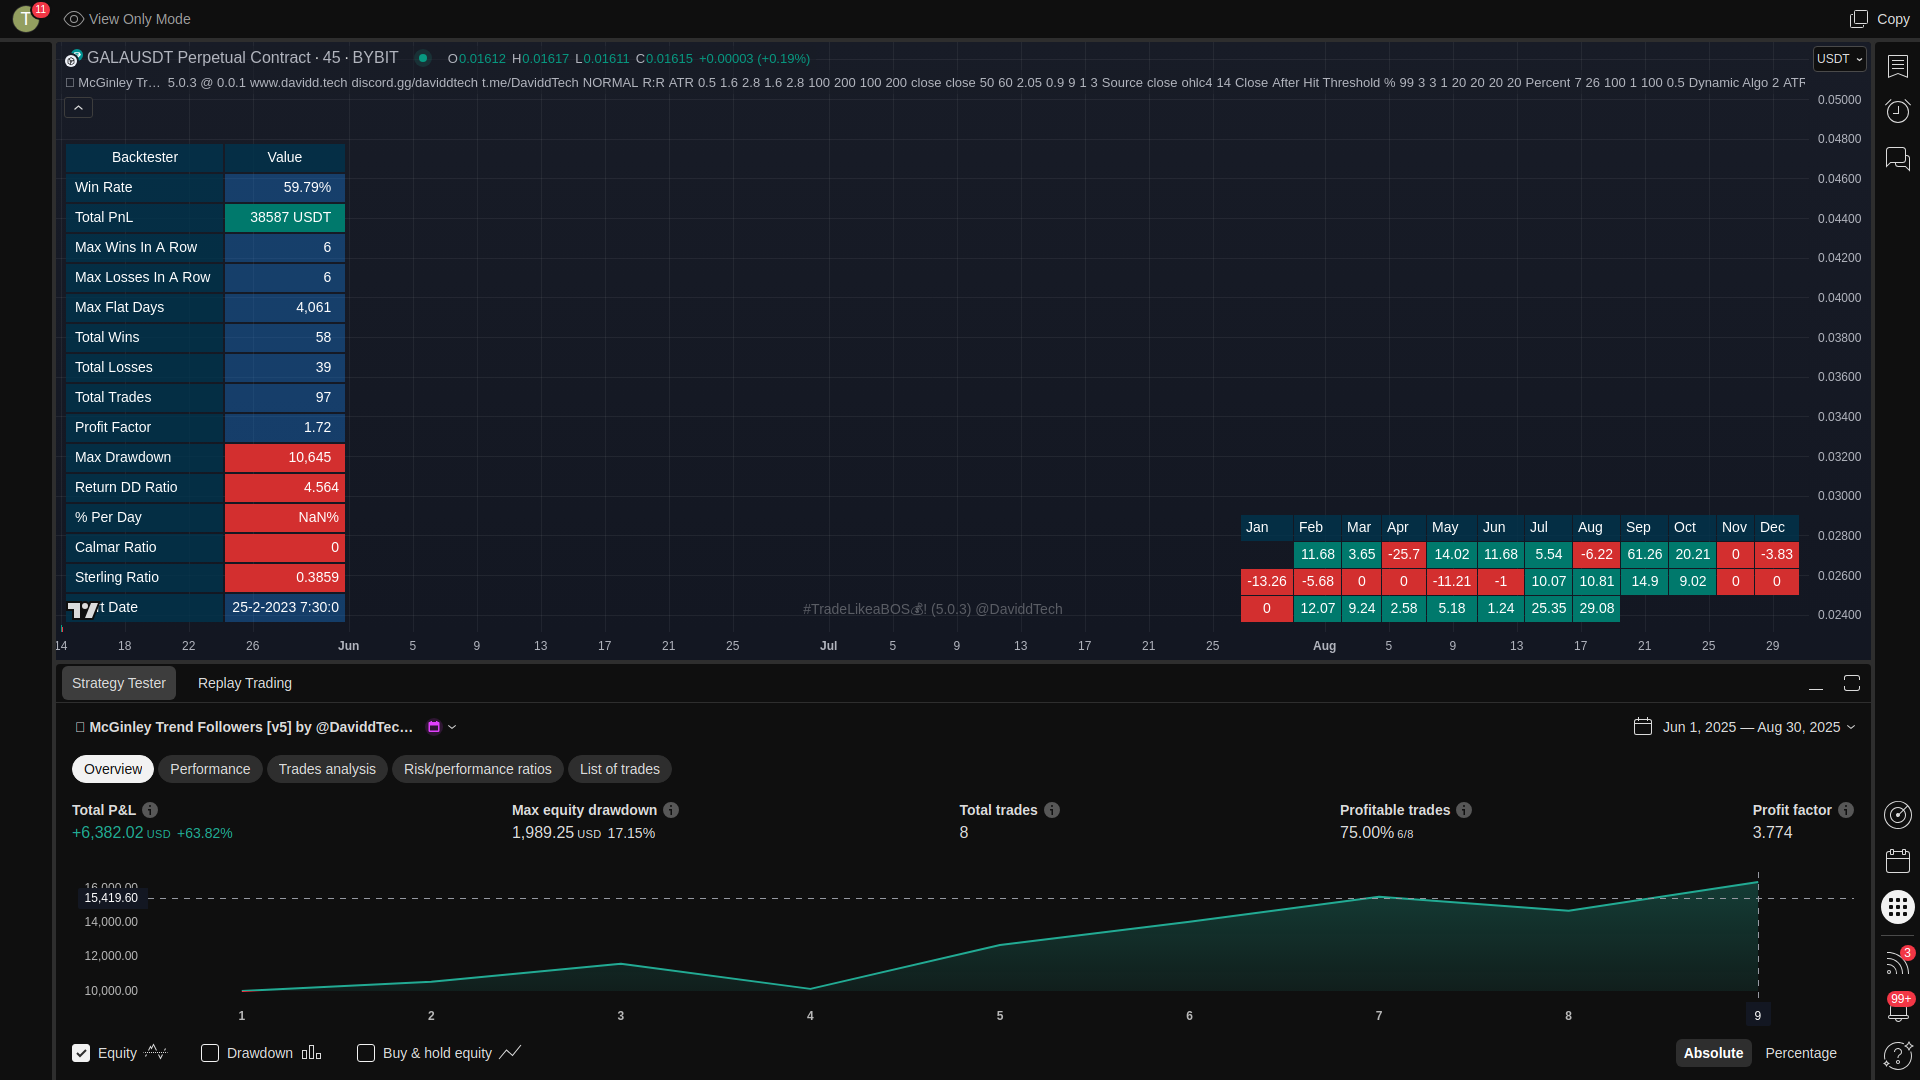The height and width of the screenshot is (1080, 1920).
Task: Click McGinley Trend Followers strategy title
Action: click(x=251, y=727)
